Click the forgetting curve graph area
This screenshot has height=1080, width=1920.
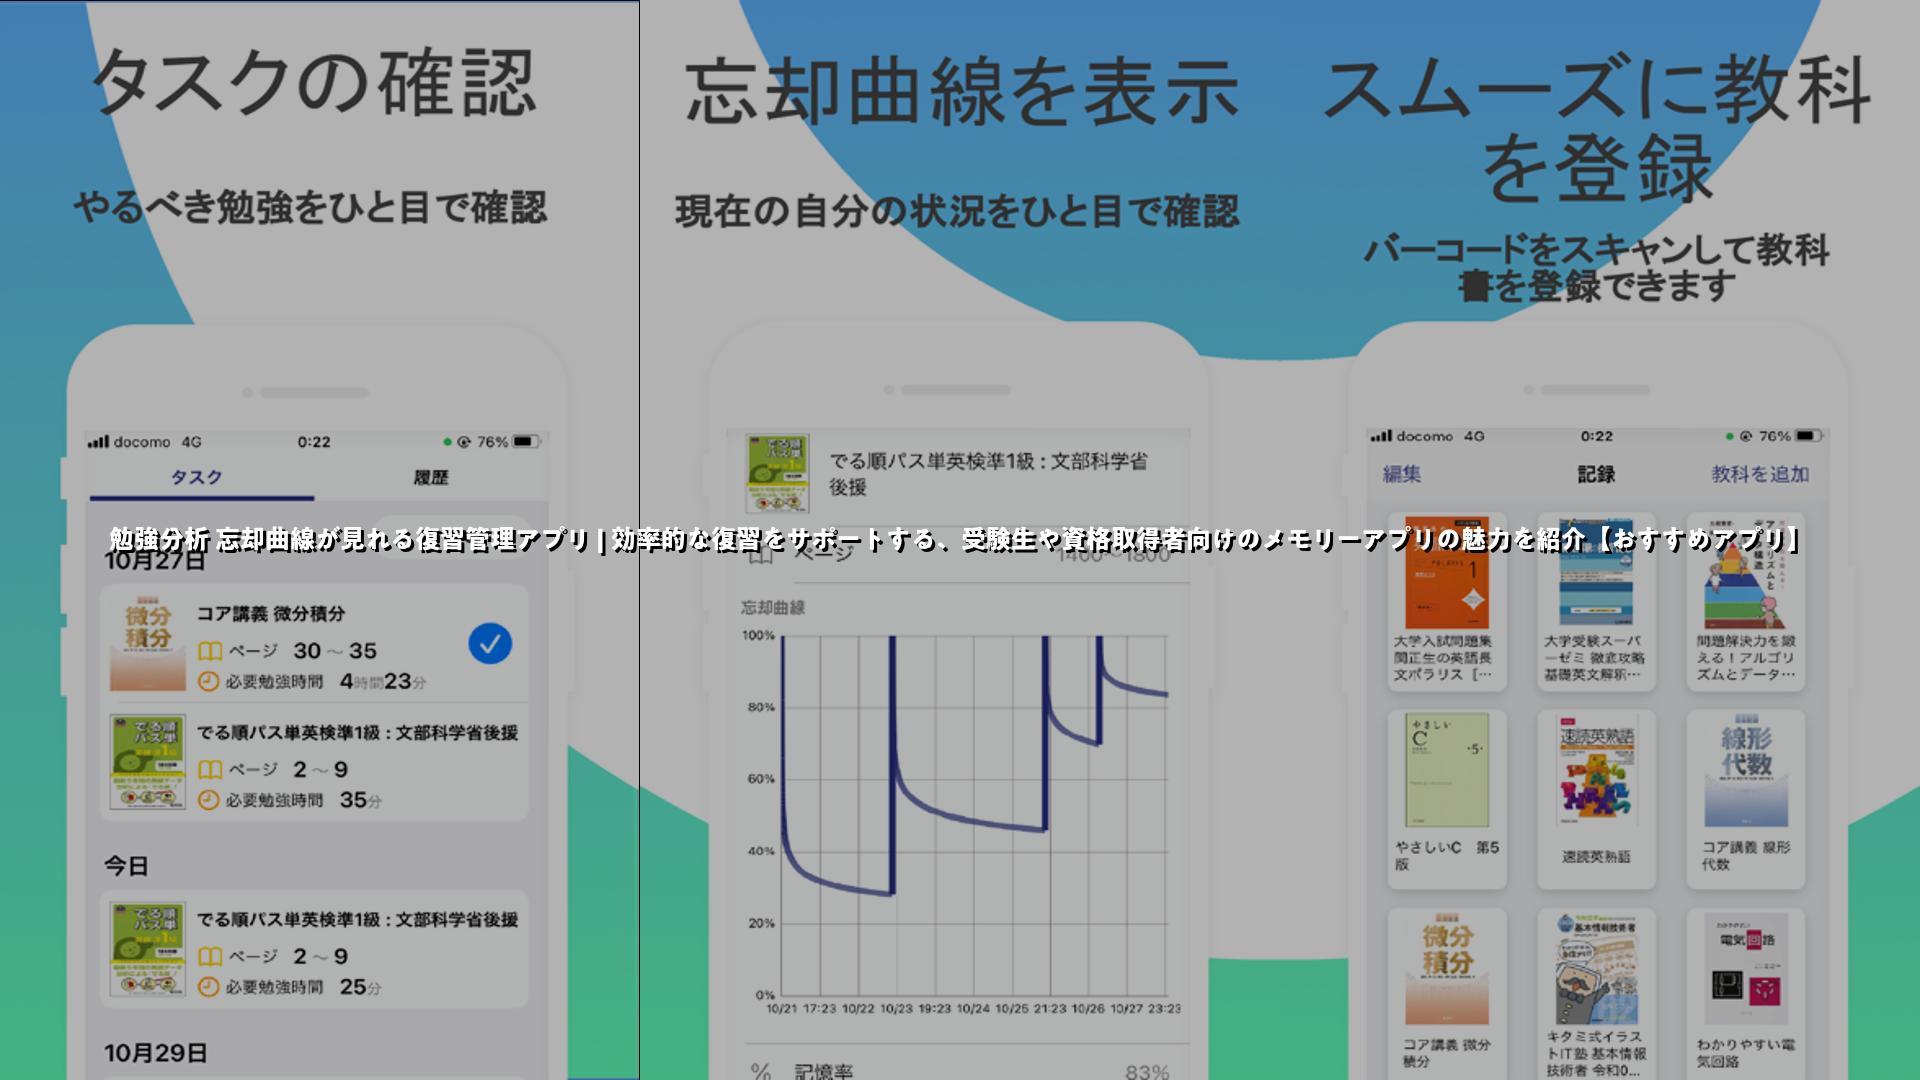click(975, 815)
